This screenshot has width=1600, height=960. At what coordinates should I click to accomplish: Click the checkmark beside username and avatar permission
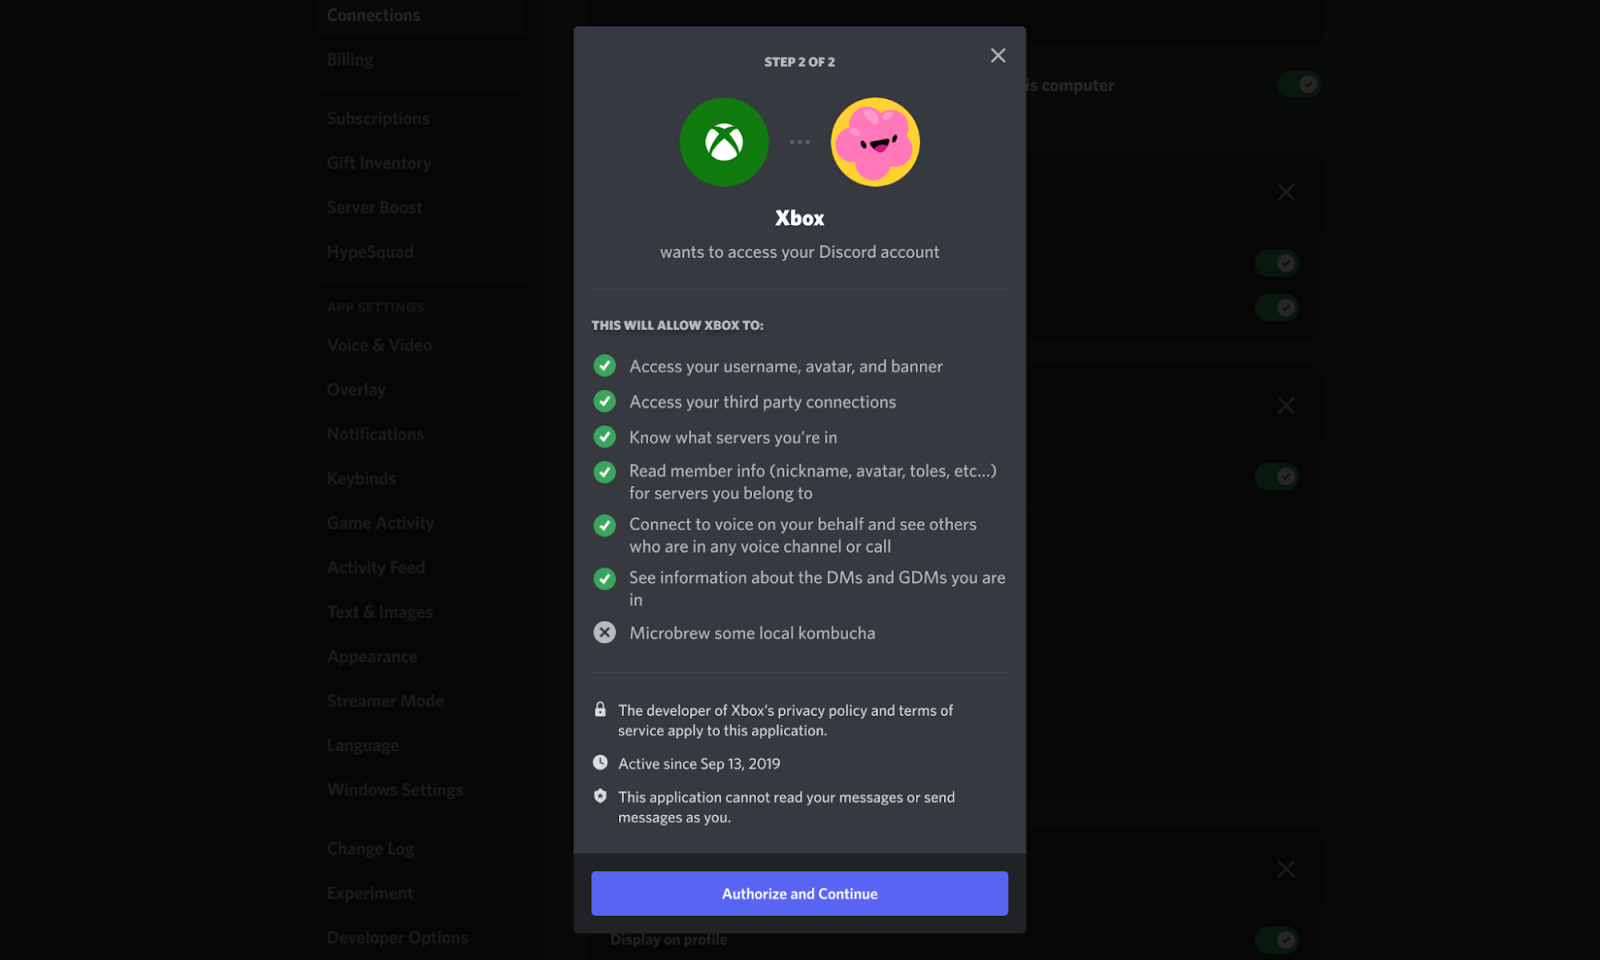(x=604, y=366)
